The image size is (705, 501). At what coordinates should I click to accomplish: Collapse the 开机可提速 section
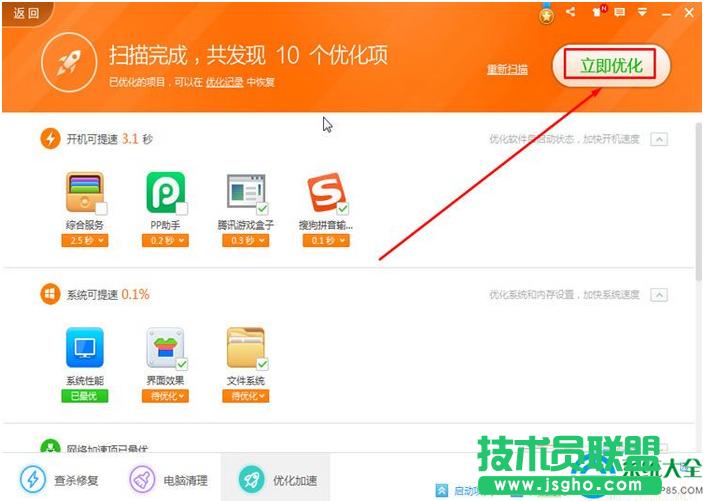tap(658, 139)
